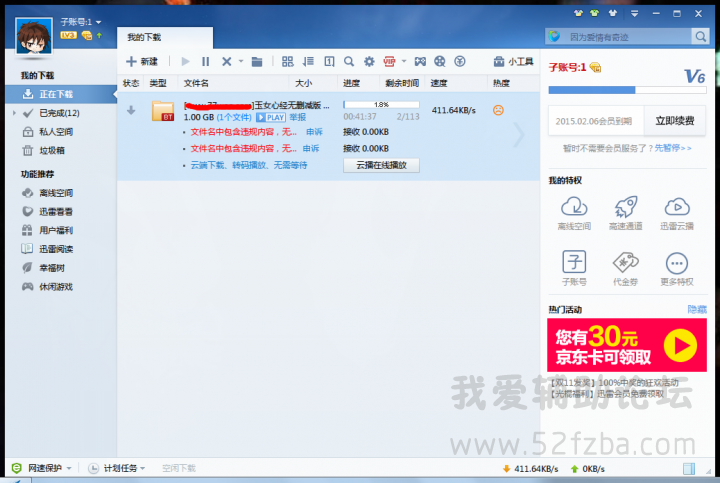Click the second 申诉 appeal link
The height and width of the screenshot is (483, 720).
coord(311,148)
